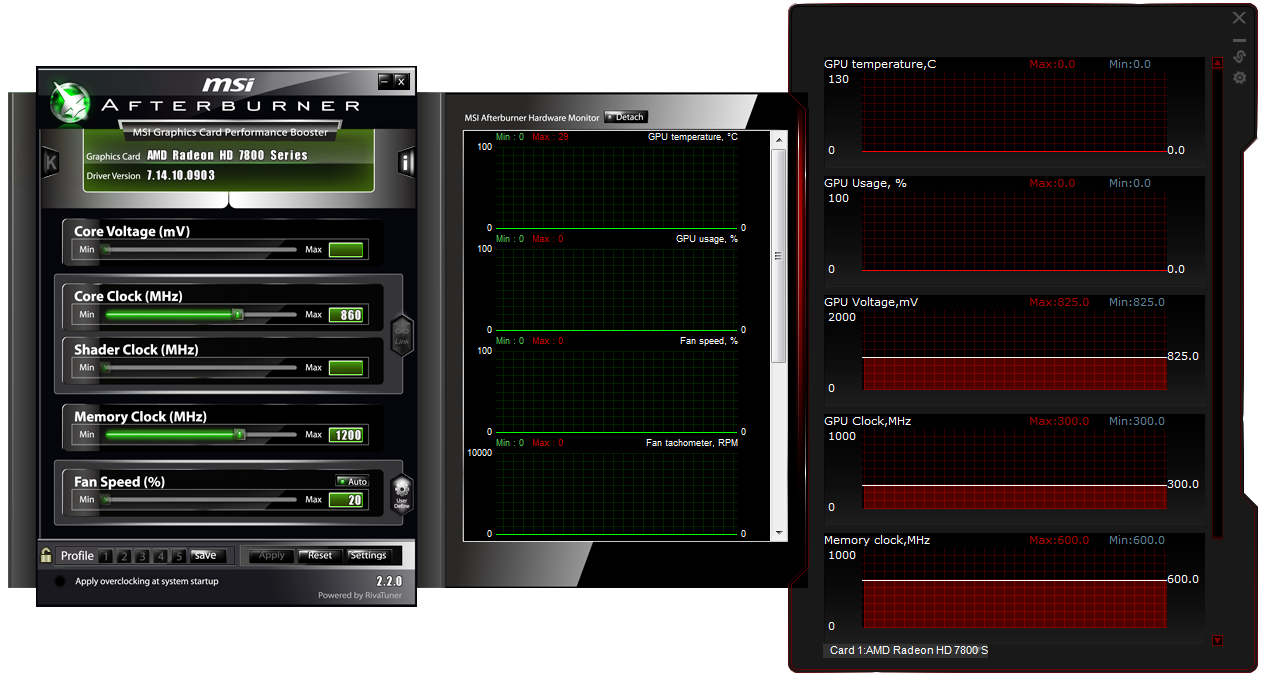Click the Core Clock value field 860
The image size is (1265, 684).
tap(346, 315)
